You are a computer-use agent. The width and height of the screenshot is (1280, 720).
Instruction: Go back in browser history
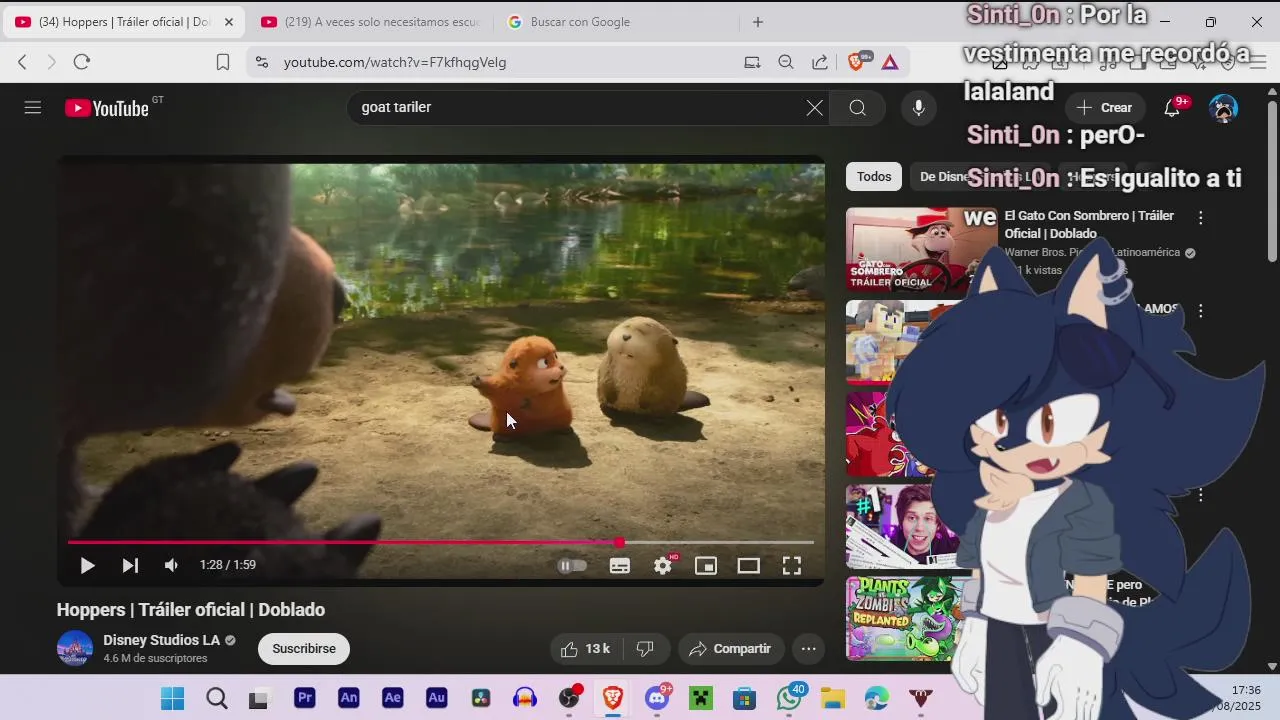(x=22, y=62)
